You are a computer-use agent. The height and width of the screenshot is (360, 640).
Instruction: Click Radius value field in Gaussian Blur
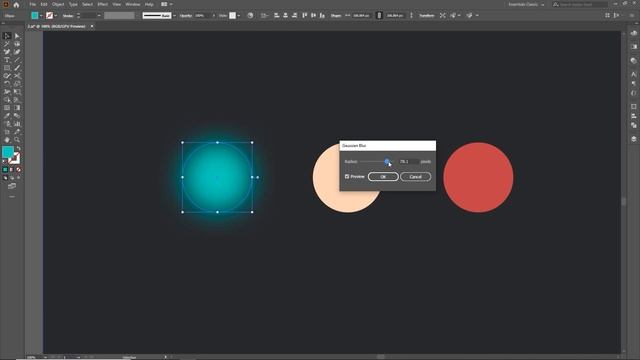point(409,162)
